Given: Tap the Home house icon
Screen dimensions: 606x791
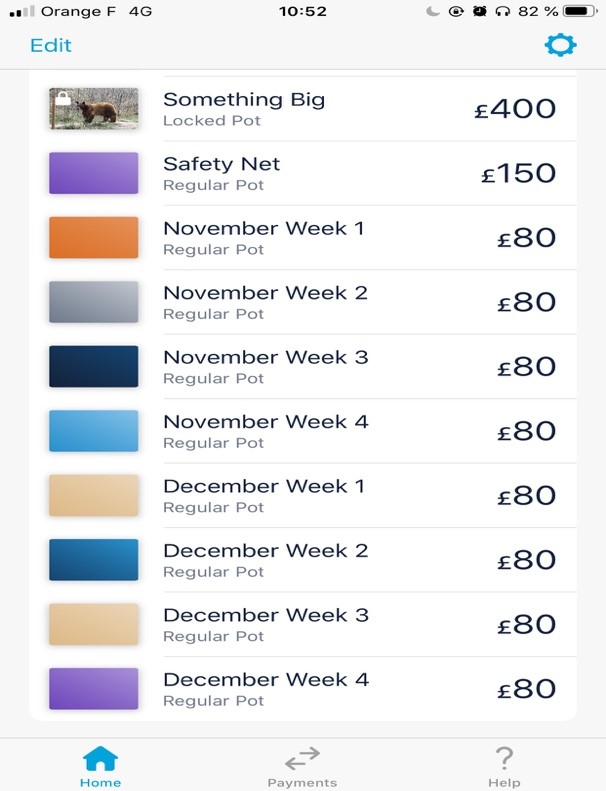Looking at the screenshot, I should tap(100, 758).
